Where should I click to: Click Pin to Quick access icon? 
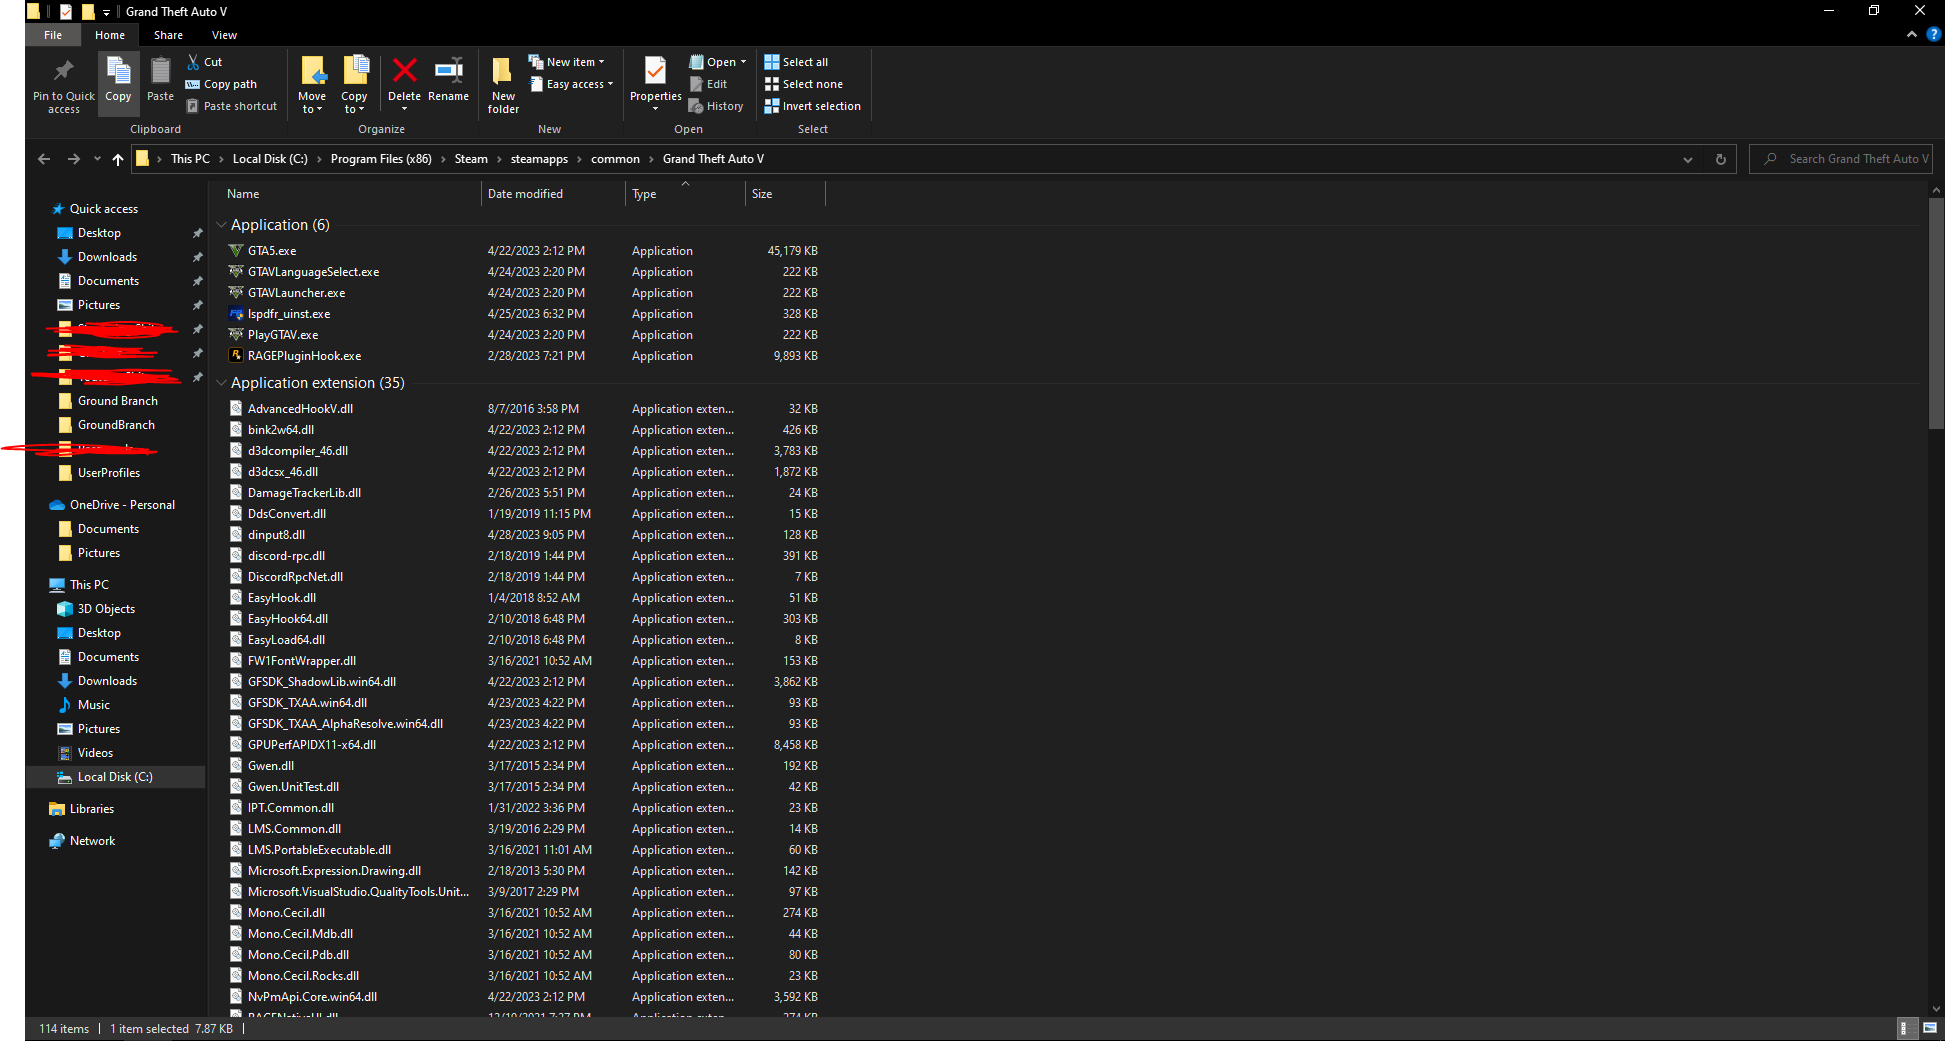63,85
